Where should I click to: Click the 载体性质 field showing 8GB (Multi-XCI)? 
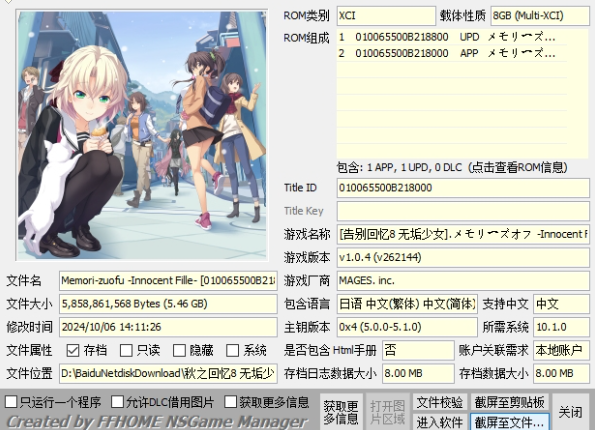click(540, 16)
